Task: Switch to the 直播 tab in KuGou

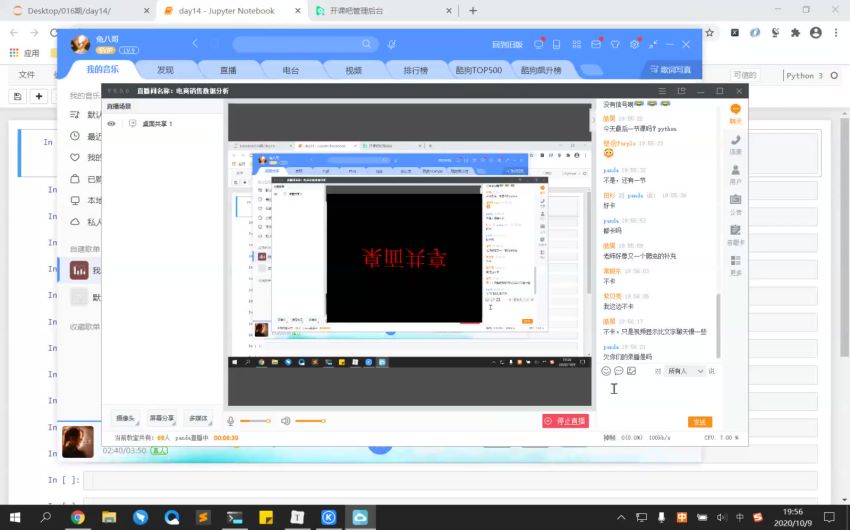Action: pos(228,70)
